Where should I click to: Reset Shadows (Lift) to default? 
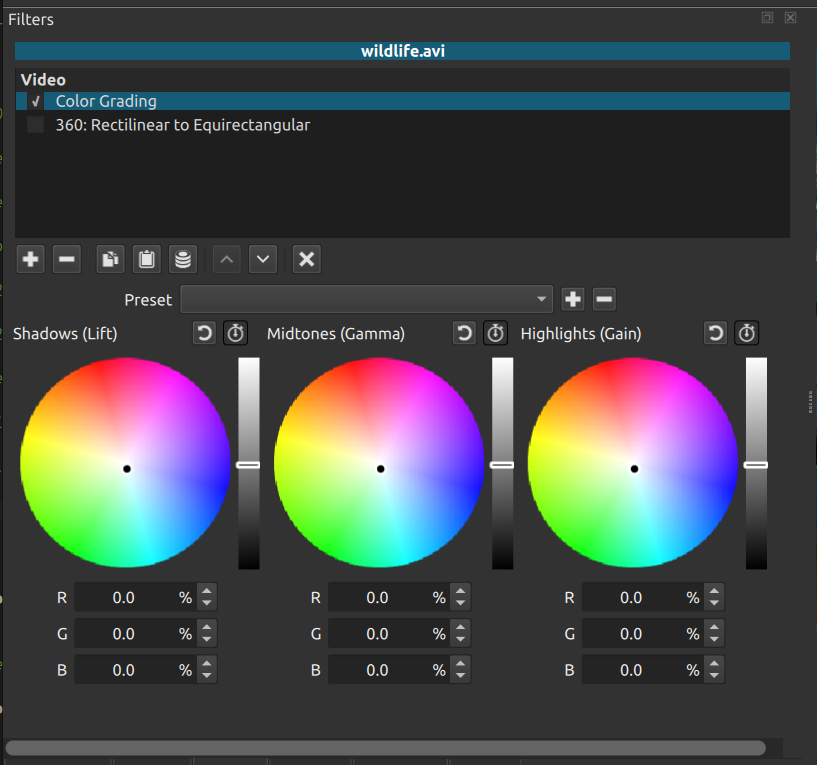[205, 333]
